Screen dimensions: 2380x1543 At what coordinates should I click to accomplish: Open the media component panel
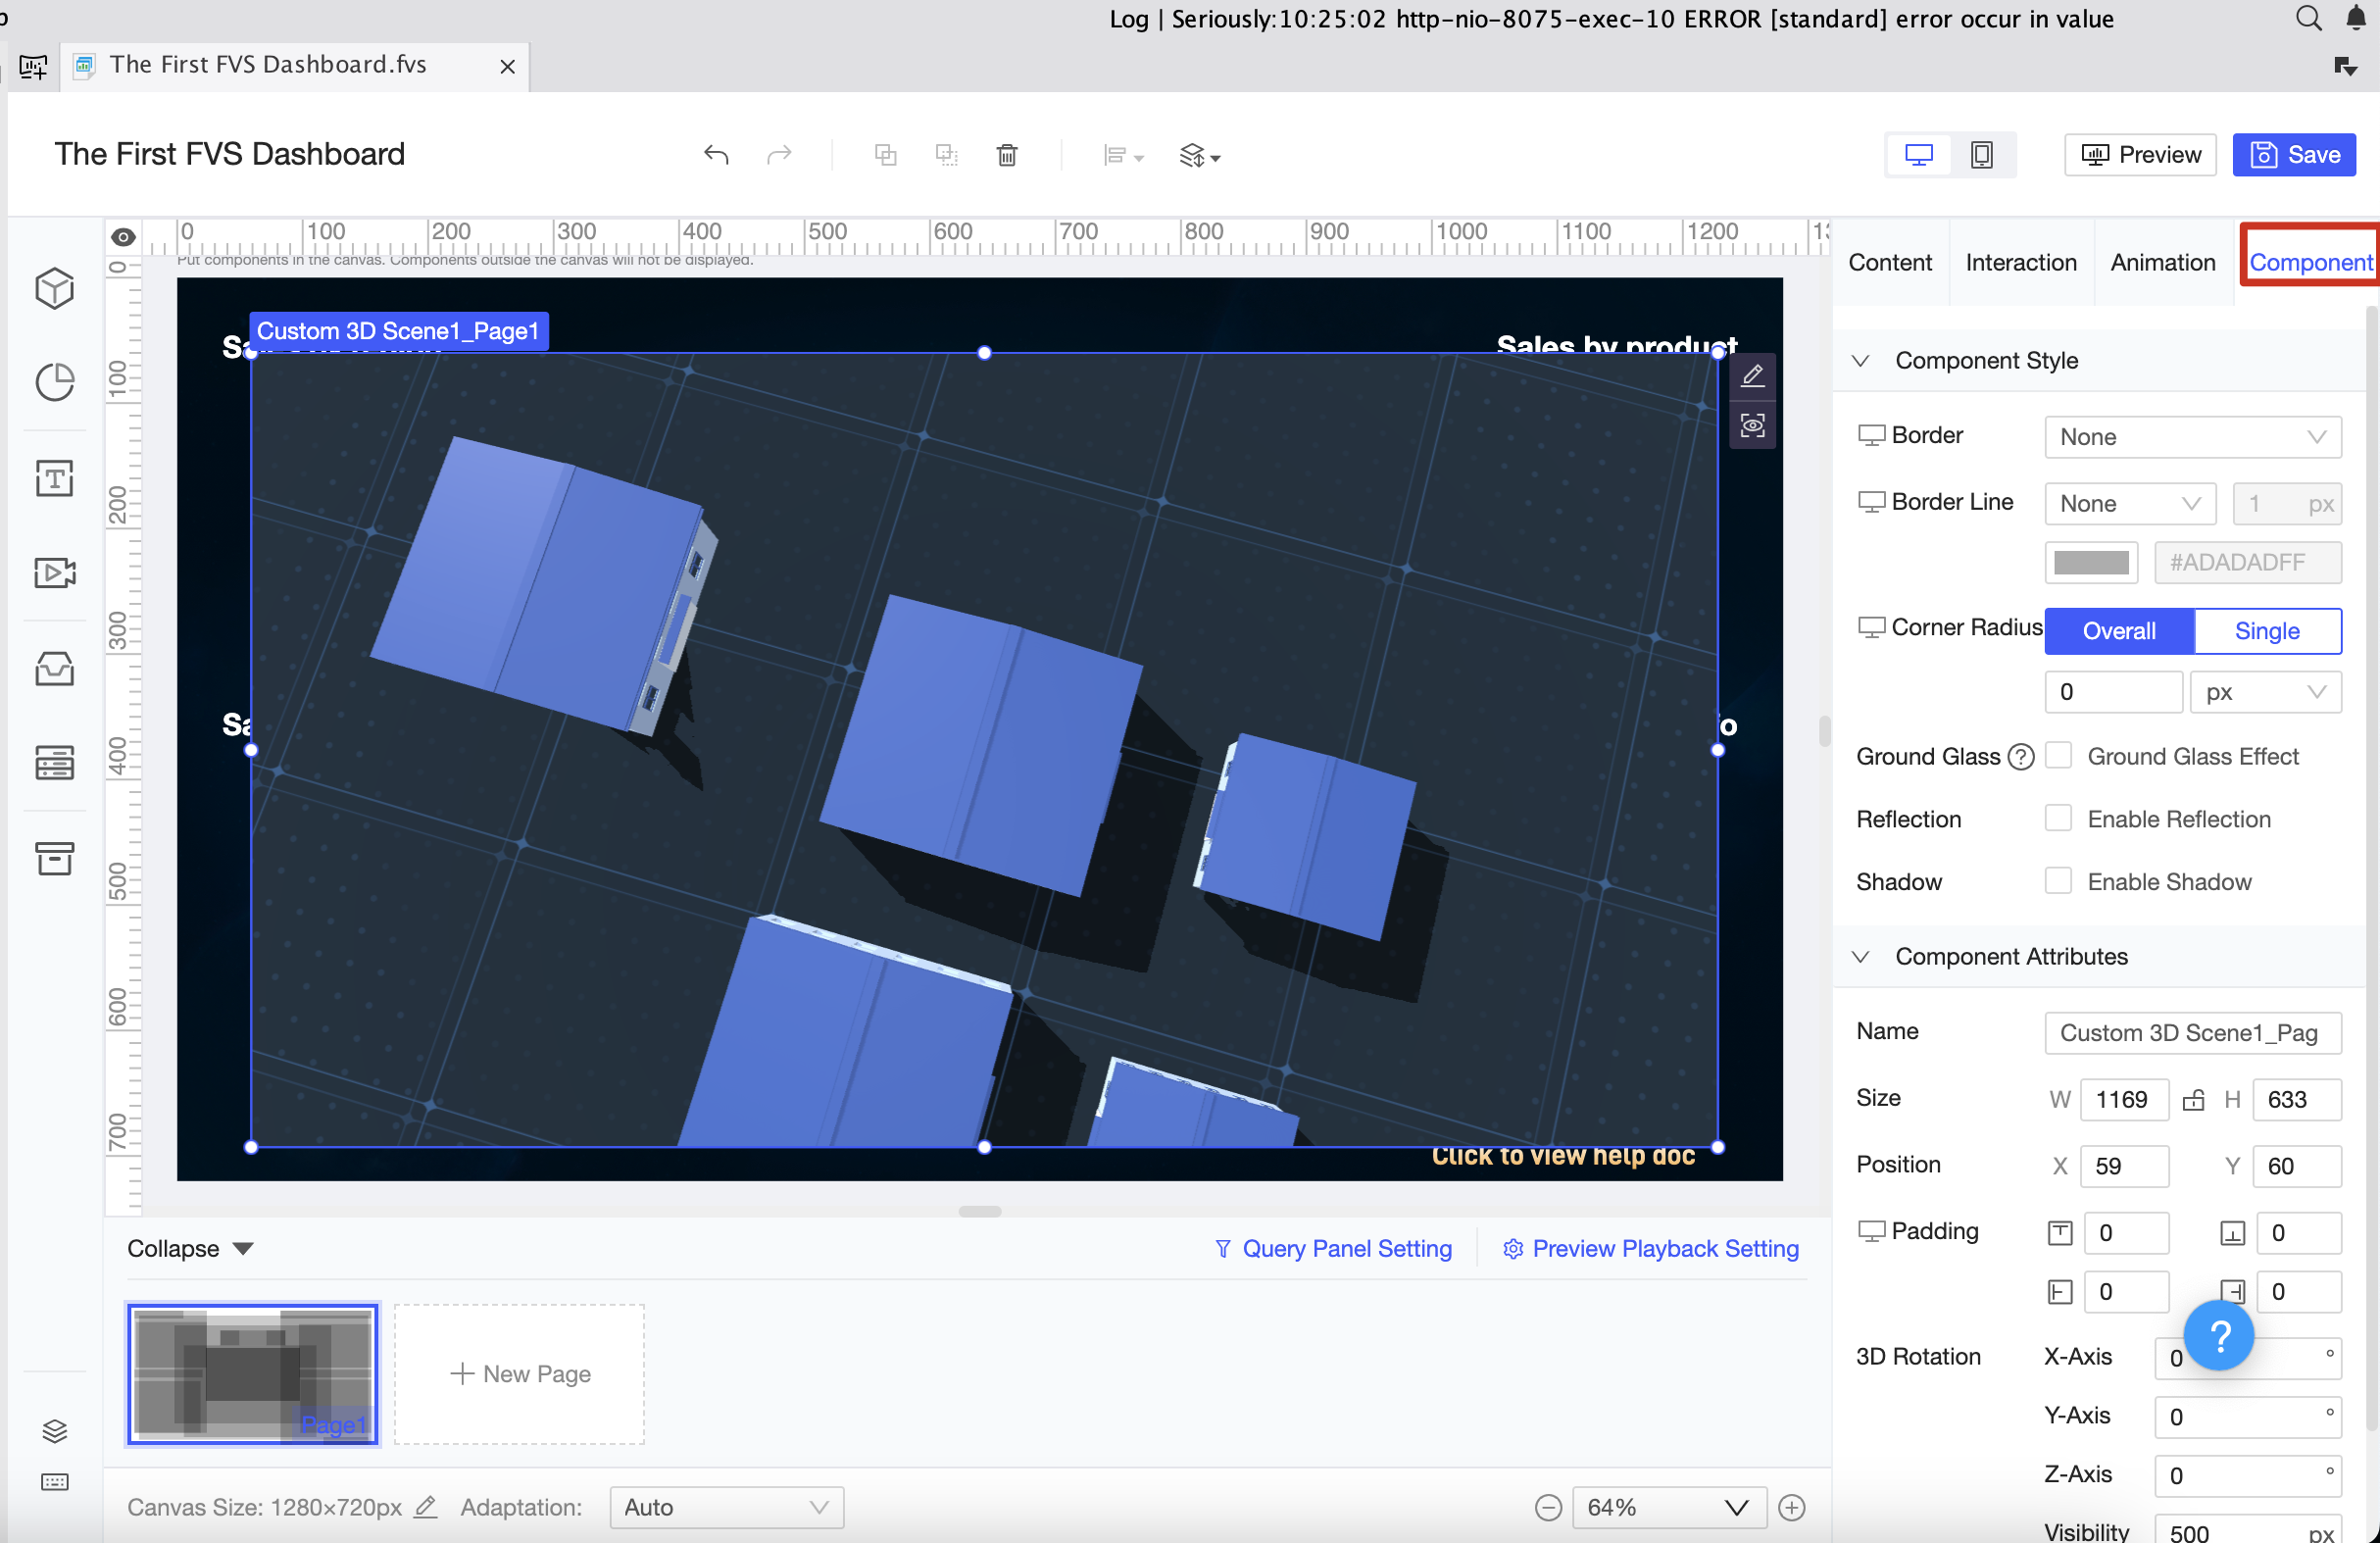tap(55, 572)
